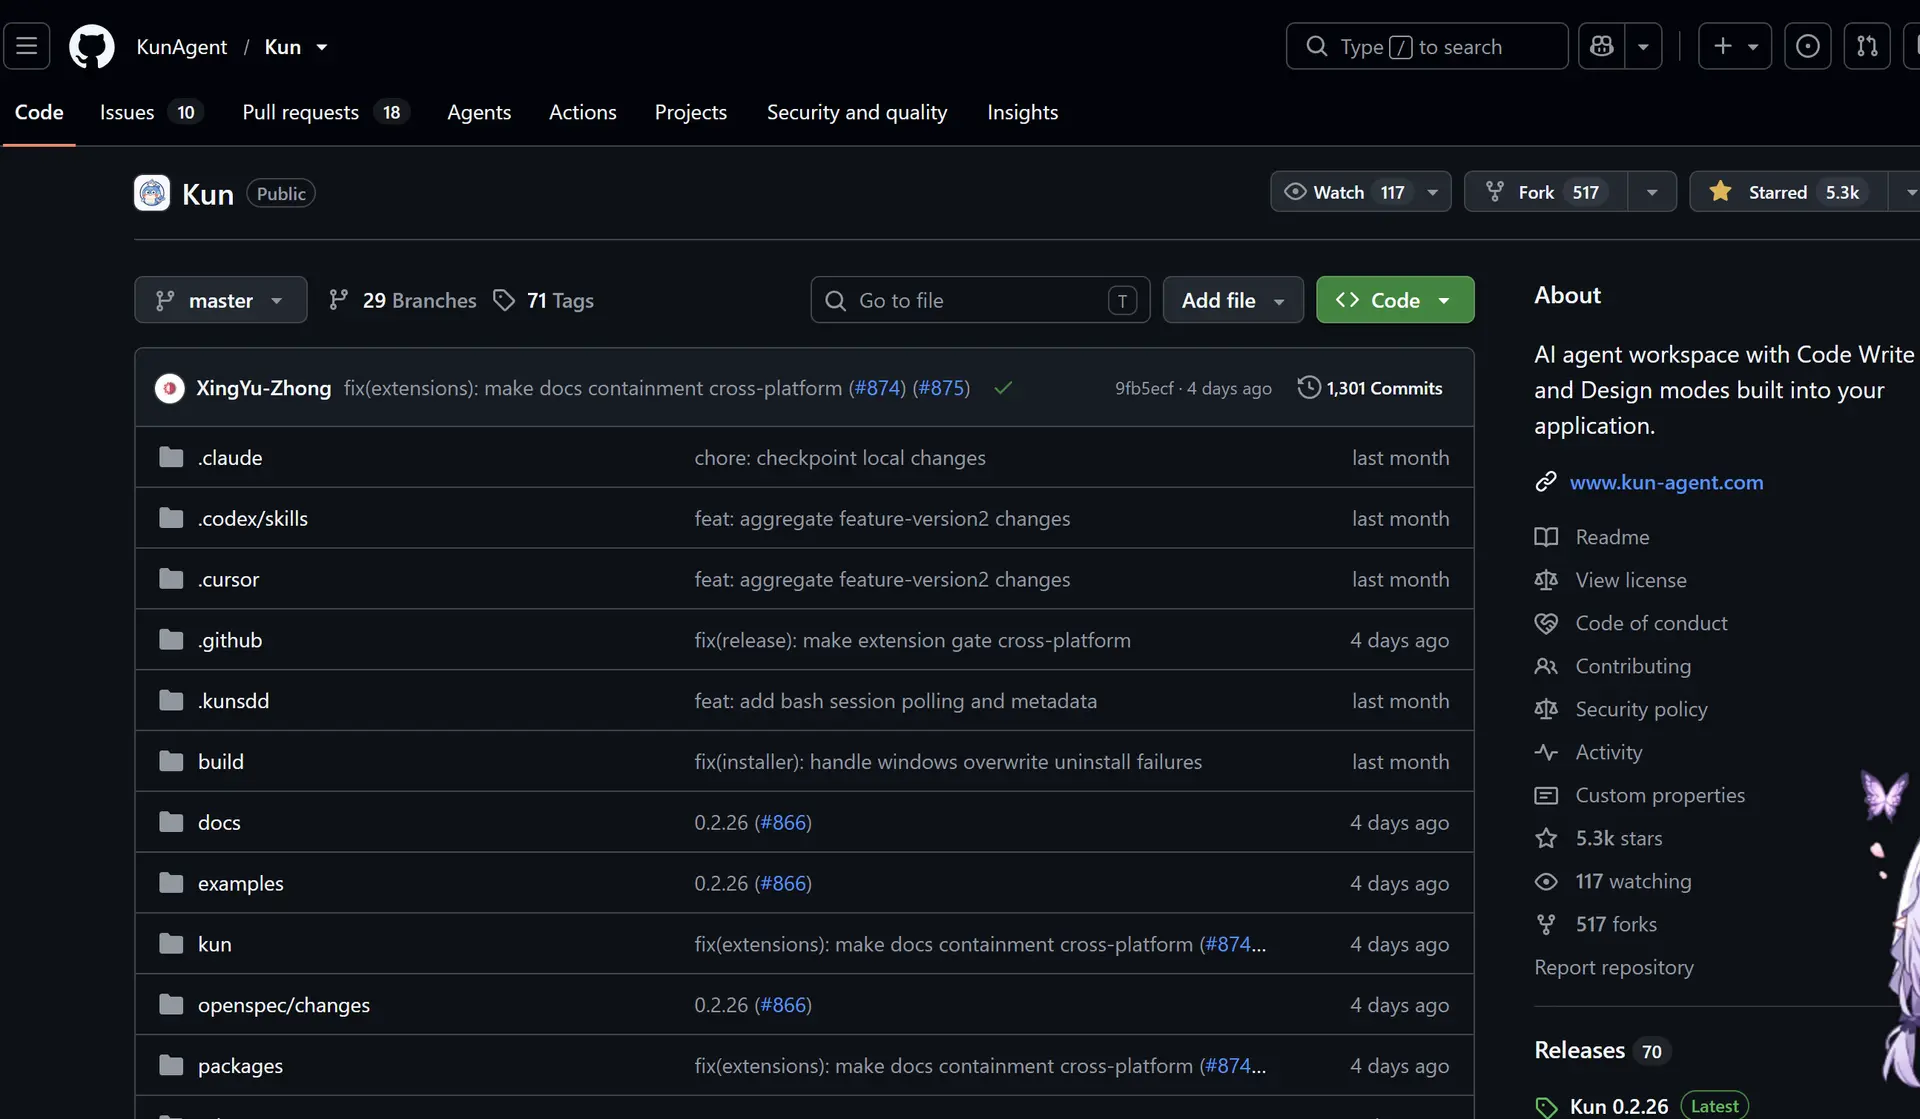1920x1119 pixels.
Task: Expand the star lists dropdown arrow
Action: coord(1907,192)
